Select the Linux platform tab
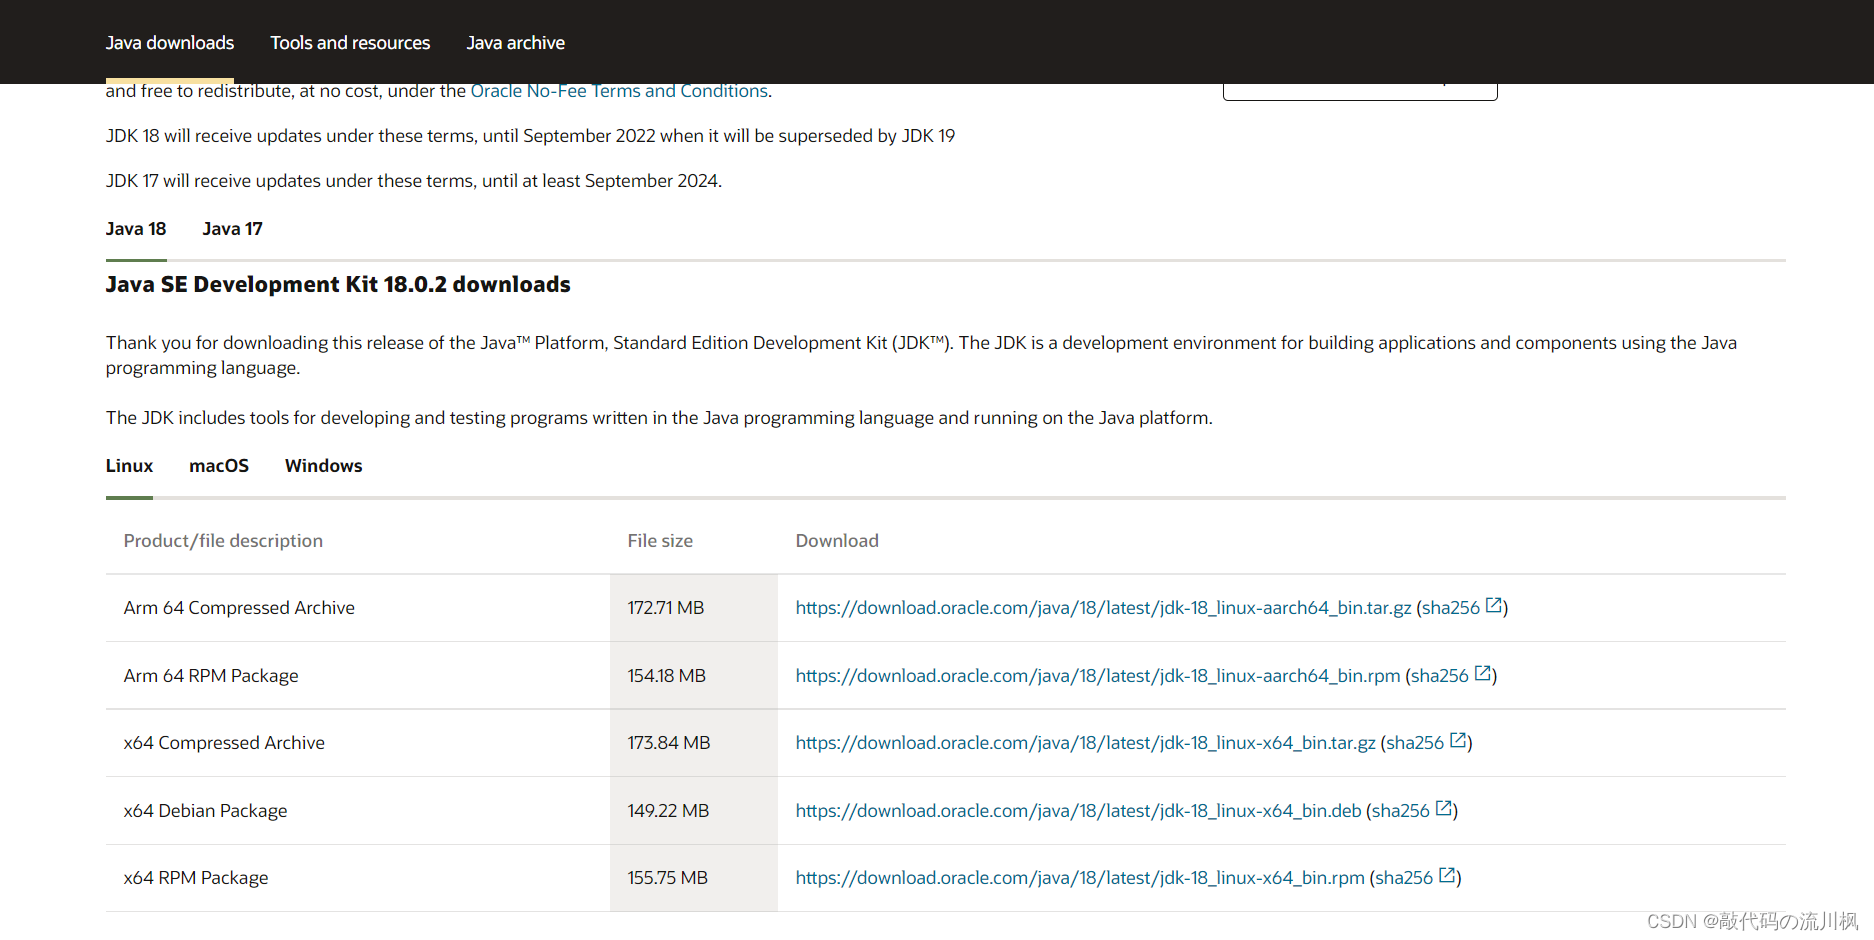Screen dimensions: 1874x940 [129, 466]
